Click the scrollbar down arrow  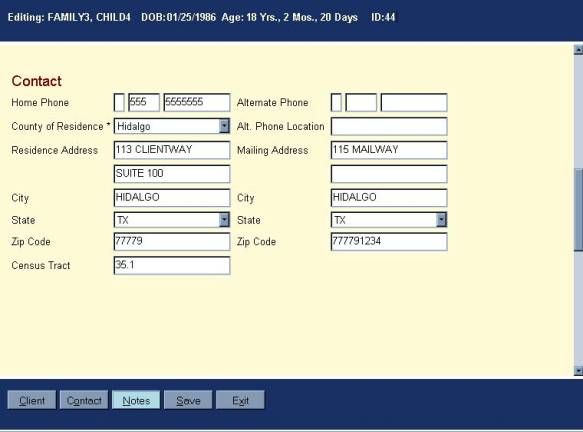pyautogui.click(x=578, y=370)
